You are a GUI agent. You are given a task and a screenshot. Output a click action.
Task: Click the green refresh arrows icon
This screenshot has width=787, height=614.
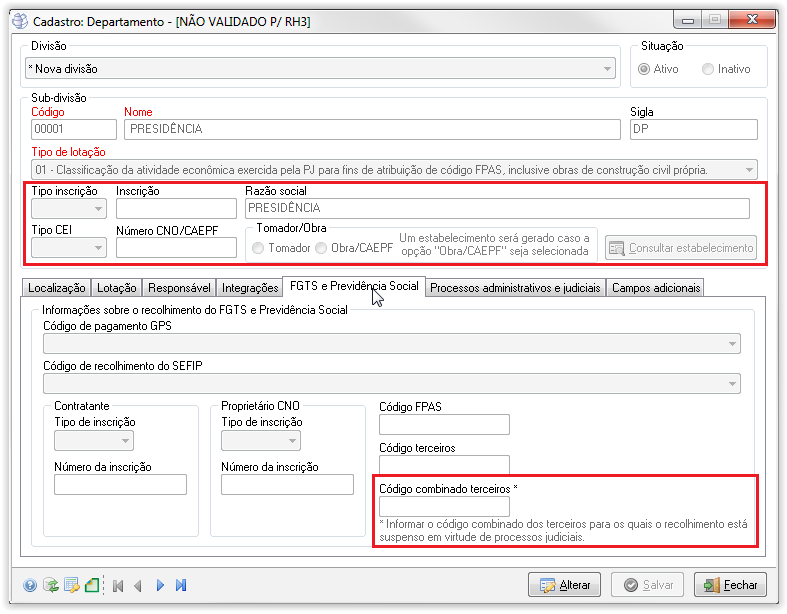51,586
